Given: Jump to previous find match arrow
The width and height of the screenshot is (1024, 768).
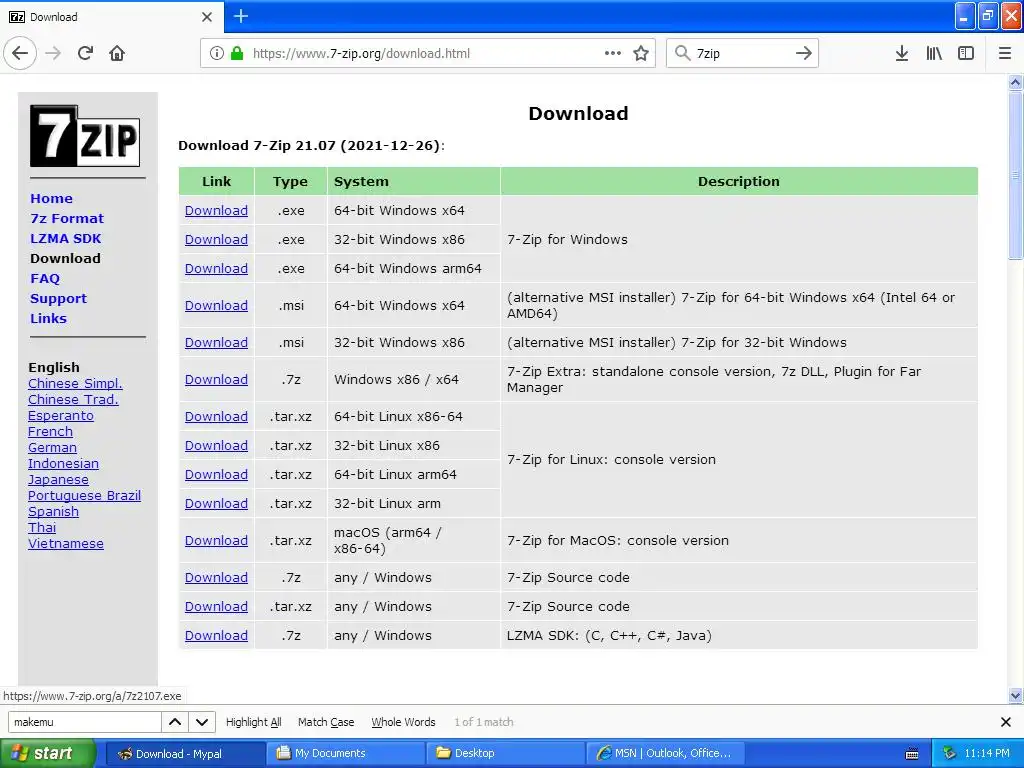Looking at the screenshot, I should click(175, 722).
